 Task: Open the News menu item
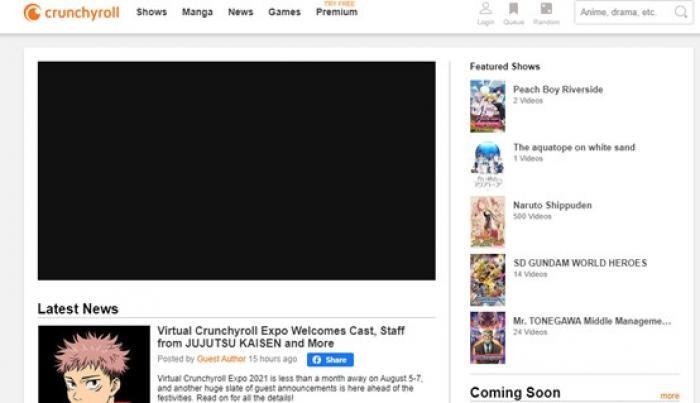point(240,13)
